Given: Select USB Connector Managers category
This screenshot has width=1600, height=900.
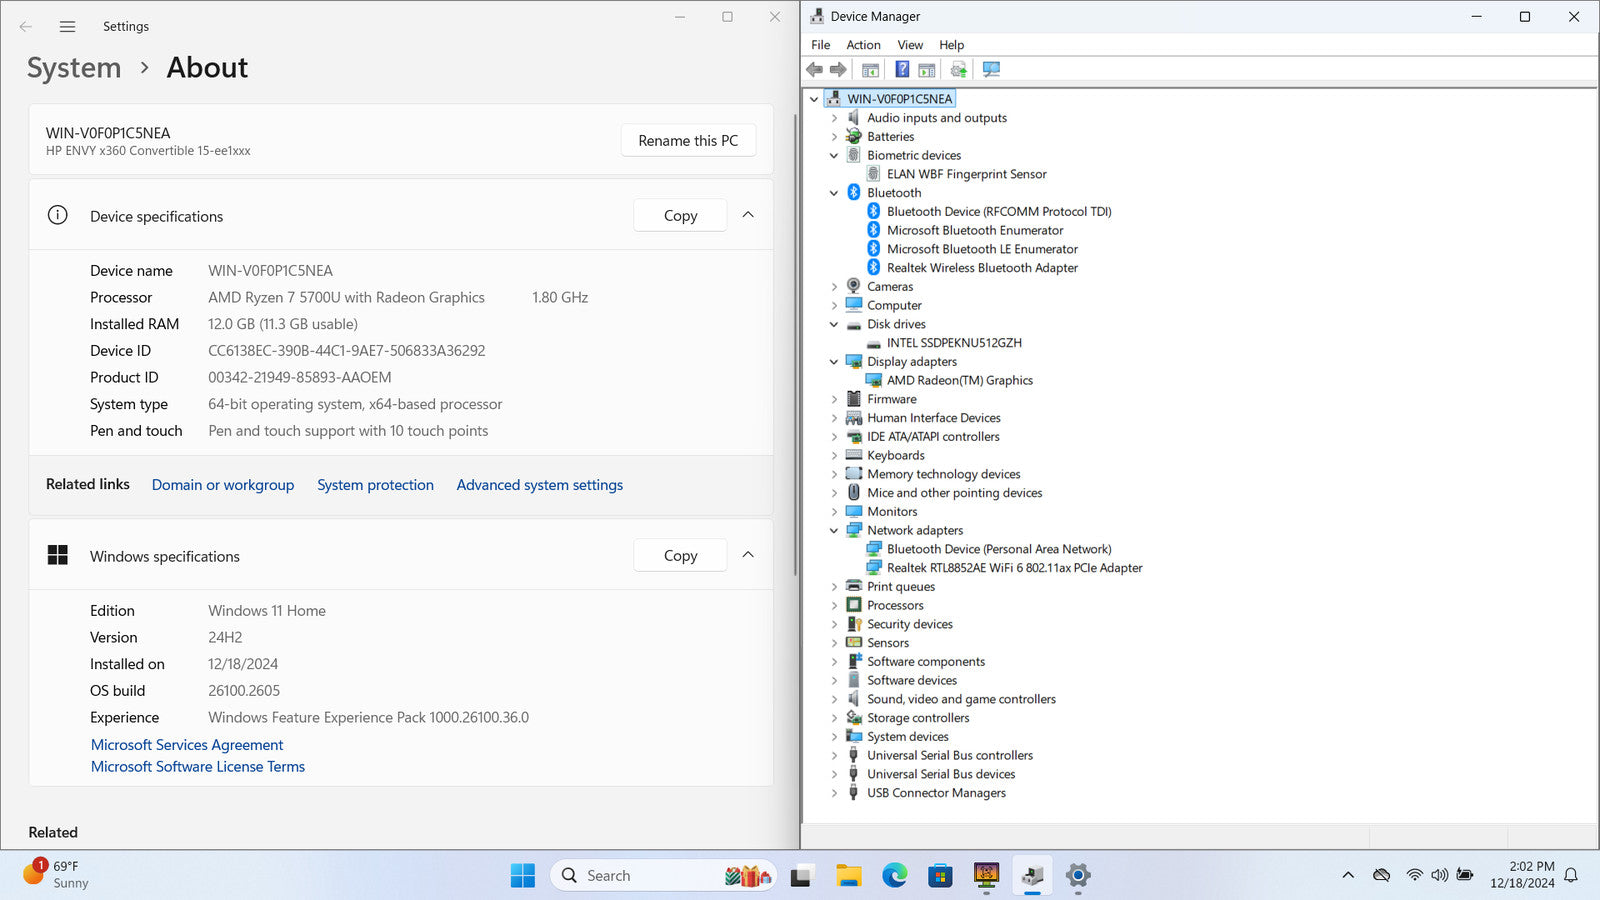Looking at the screenshot, I should click(x=936, y=793).
